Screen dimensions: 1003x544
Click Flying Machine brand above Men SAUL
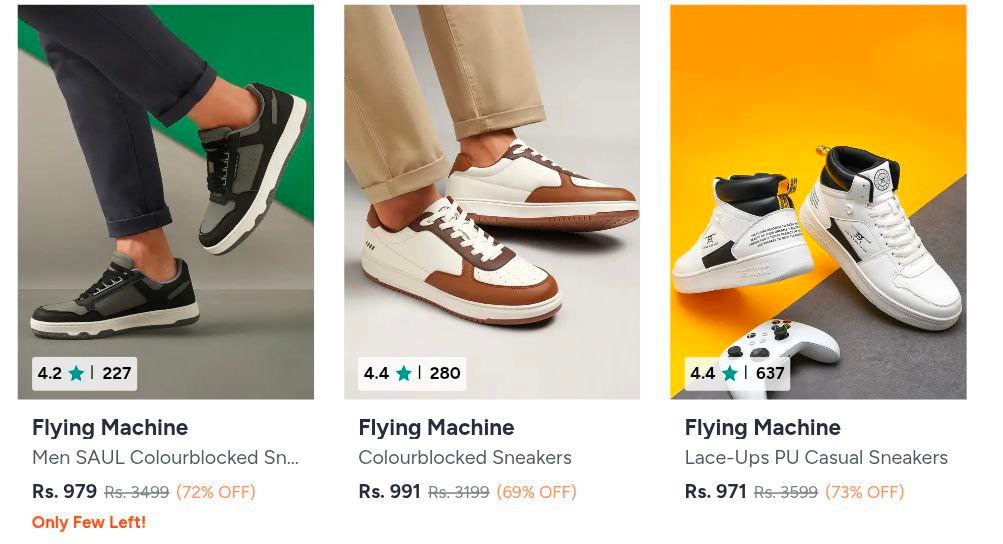110,428
